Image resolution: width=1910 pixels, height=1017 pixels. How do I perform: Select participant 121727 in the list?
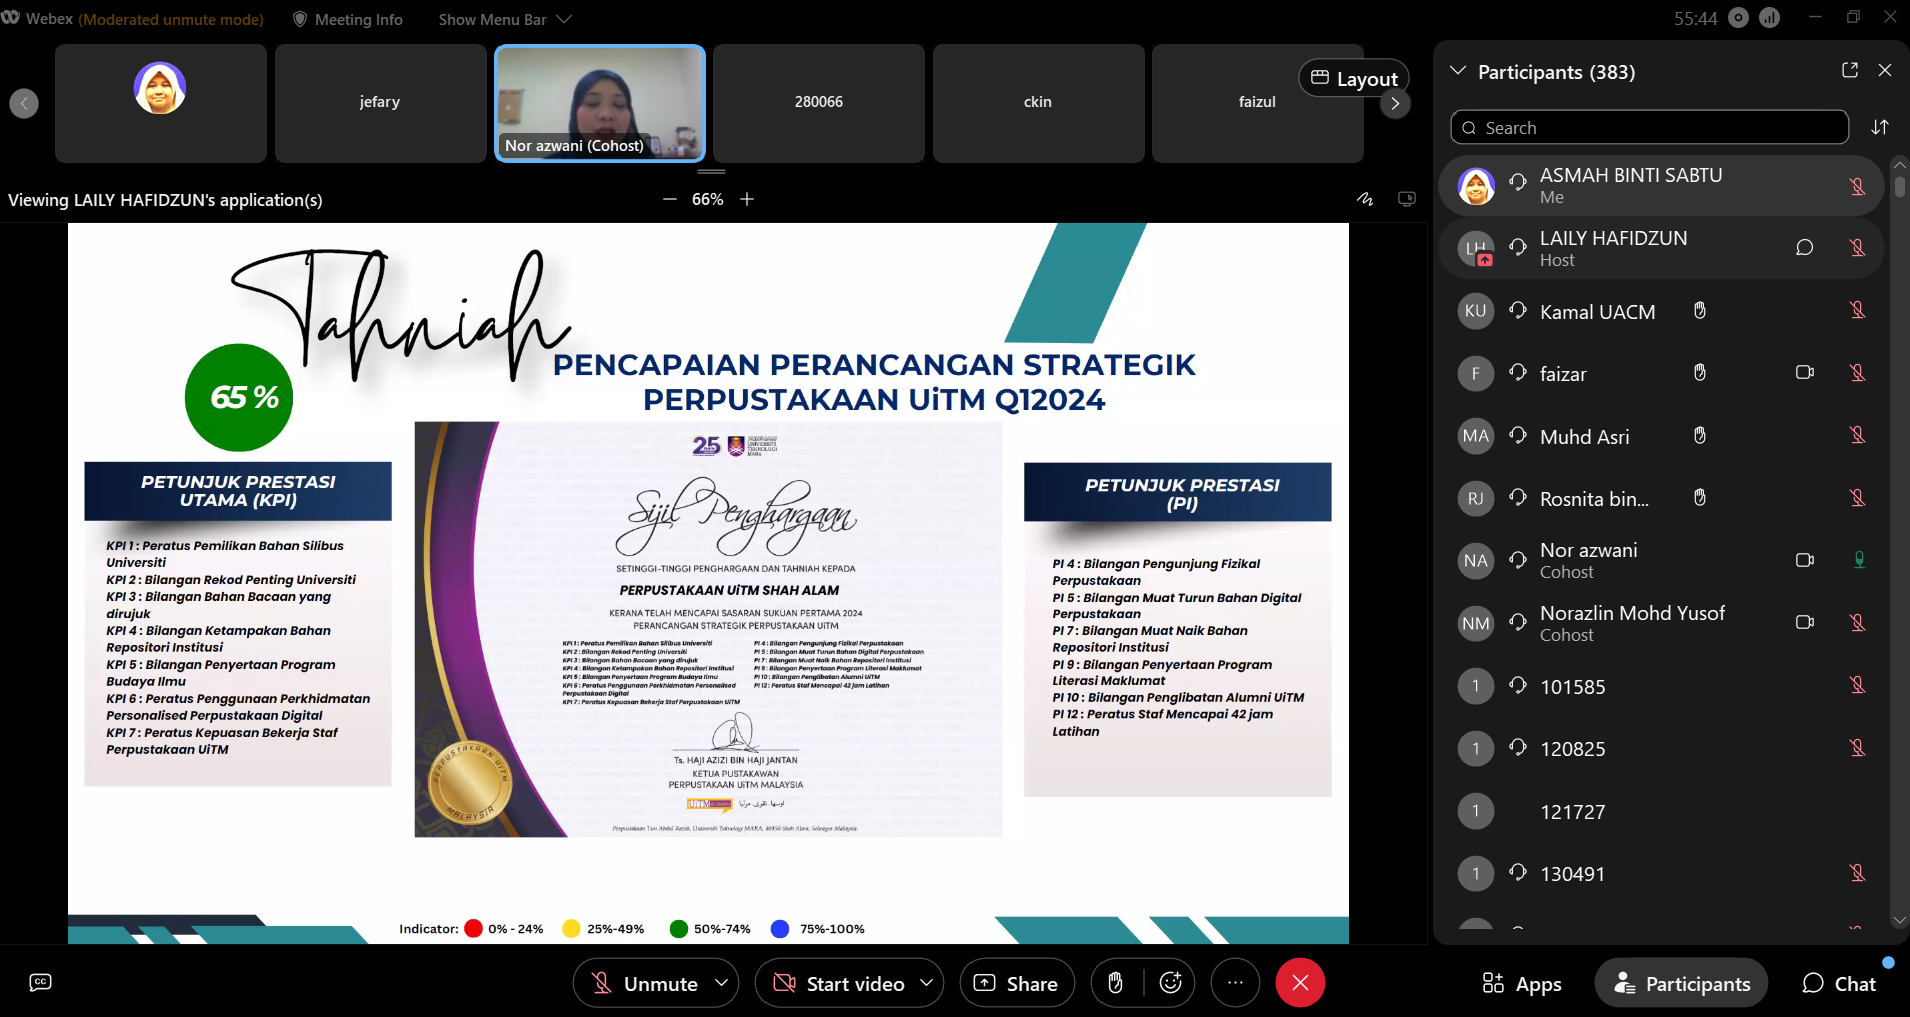coord(1661,811)
